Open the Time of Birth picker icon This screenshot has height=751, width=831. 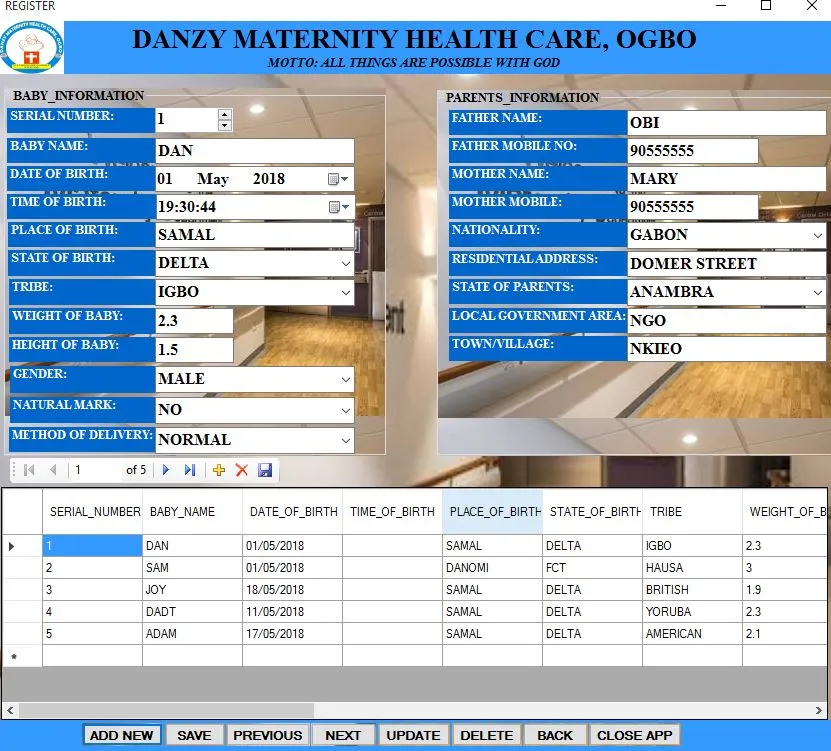(339, 207)
